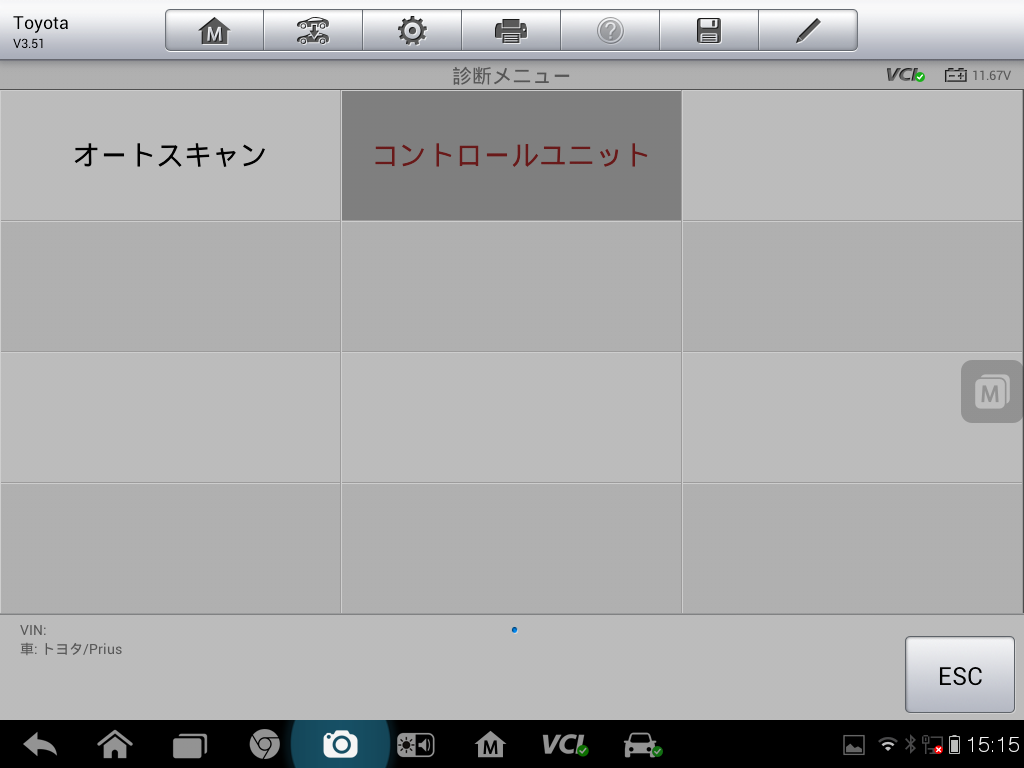Click the printer icon
Screen dimensions: 1024x768
[511, 31]
